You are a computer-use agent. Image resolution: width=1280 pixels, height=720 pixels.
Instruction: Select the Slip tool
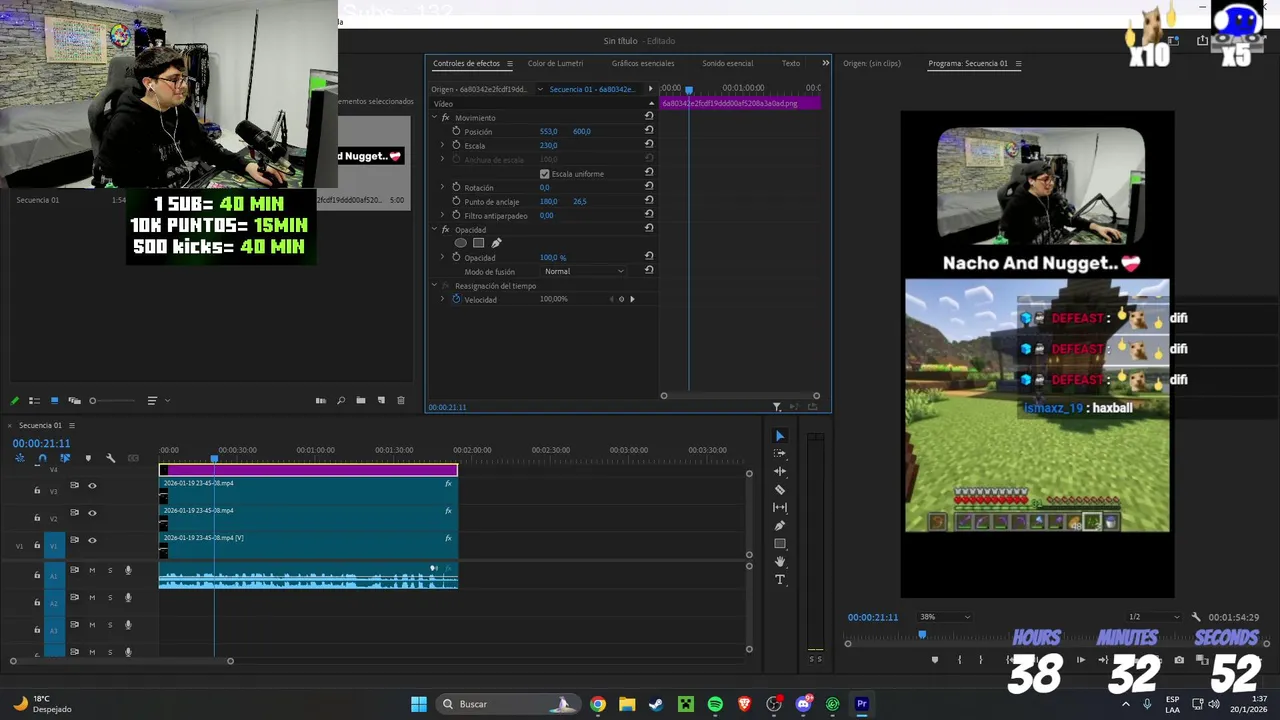click(x=780, y=508)
